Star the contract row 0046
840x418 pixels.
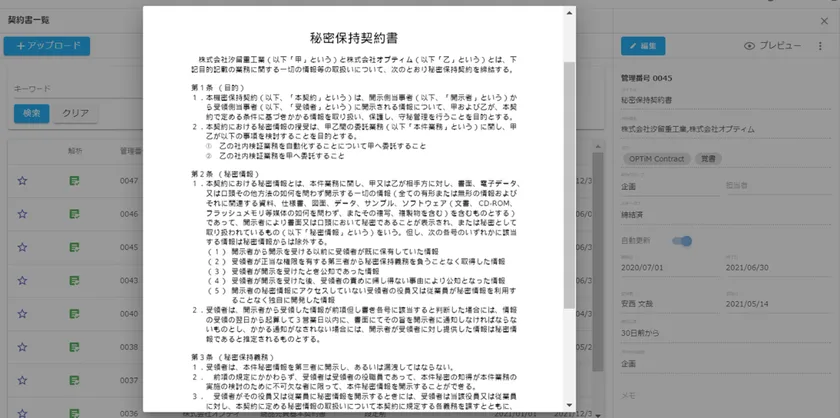22,213
